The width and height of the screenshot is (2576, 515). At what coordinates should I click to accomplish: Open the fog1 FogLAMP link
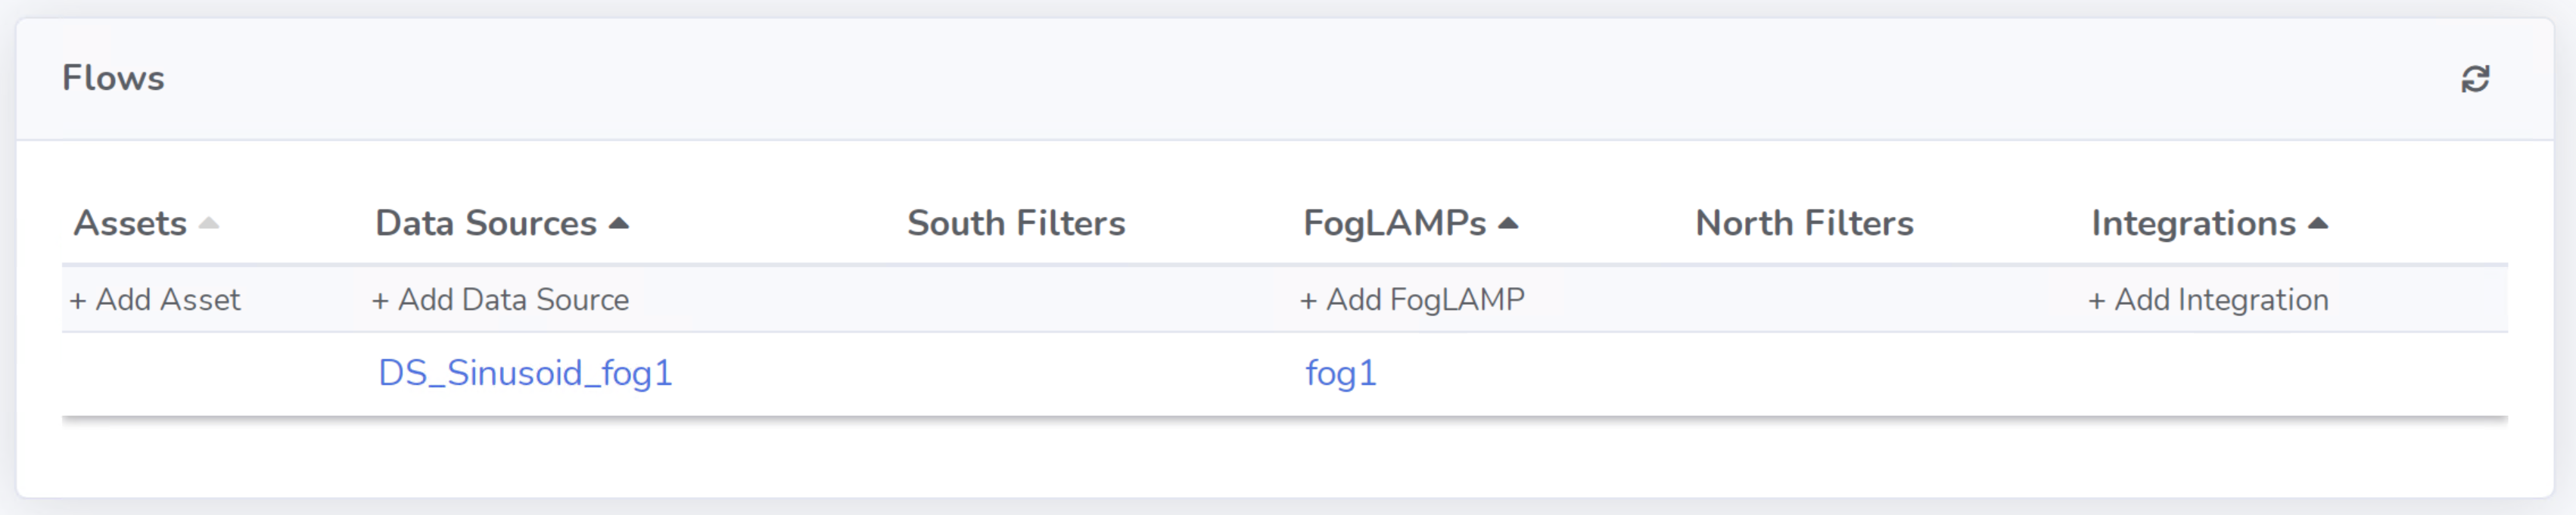[1341, 373]
